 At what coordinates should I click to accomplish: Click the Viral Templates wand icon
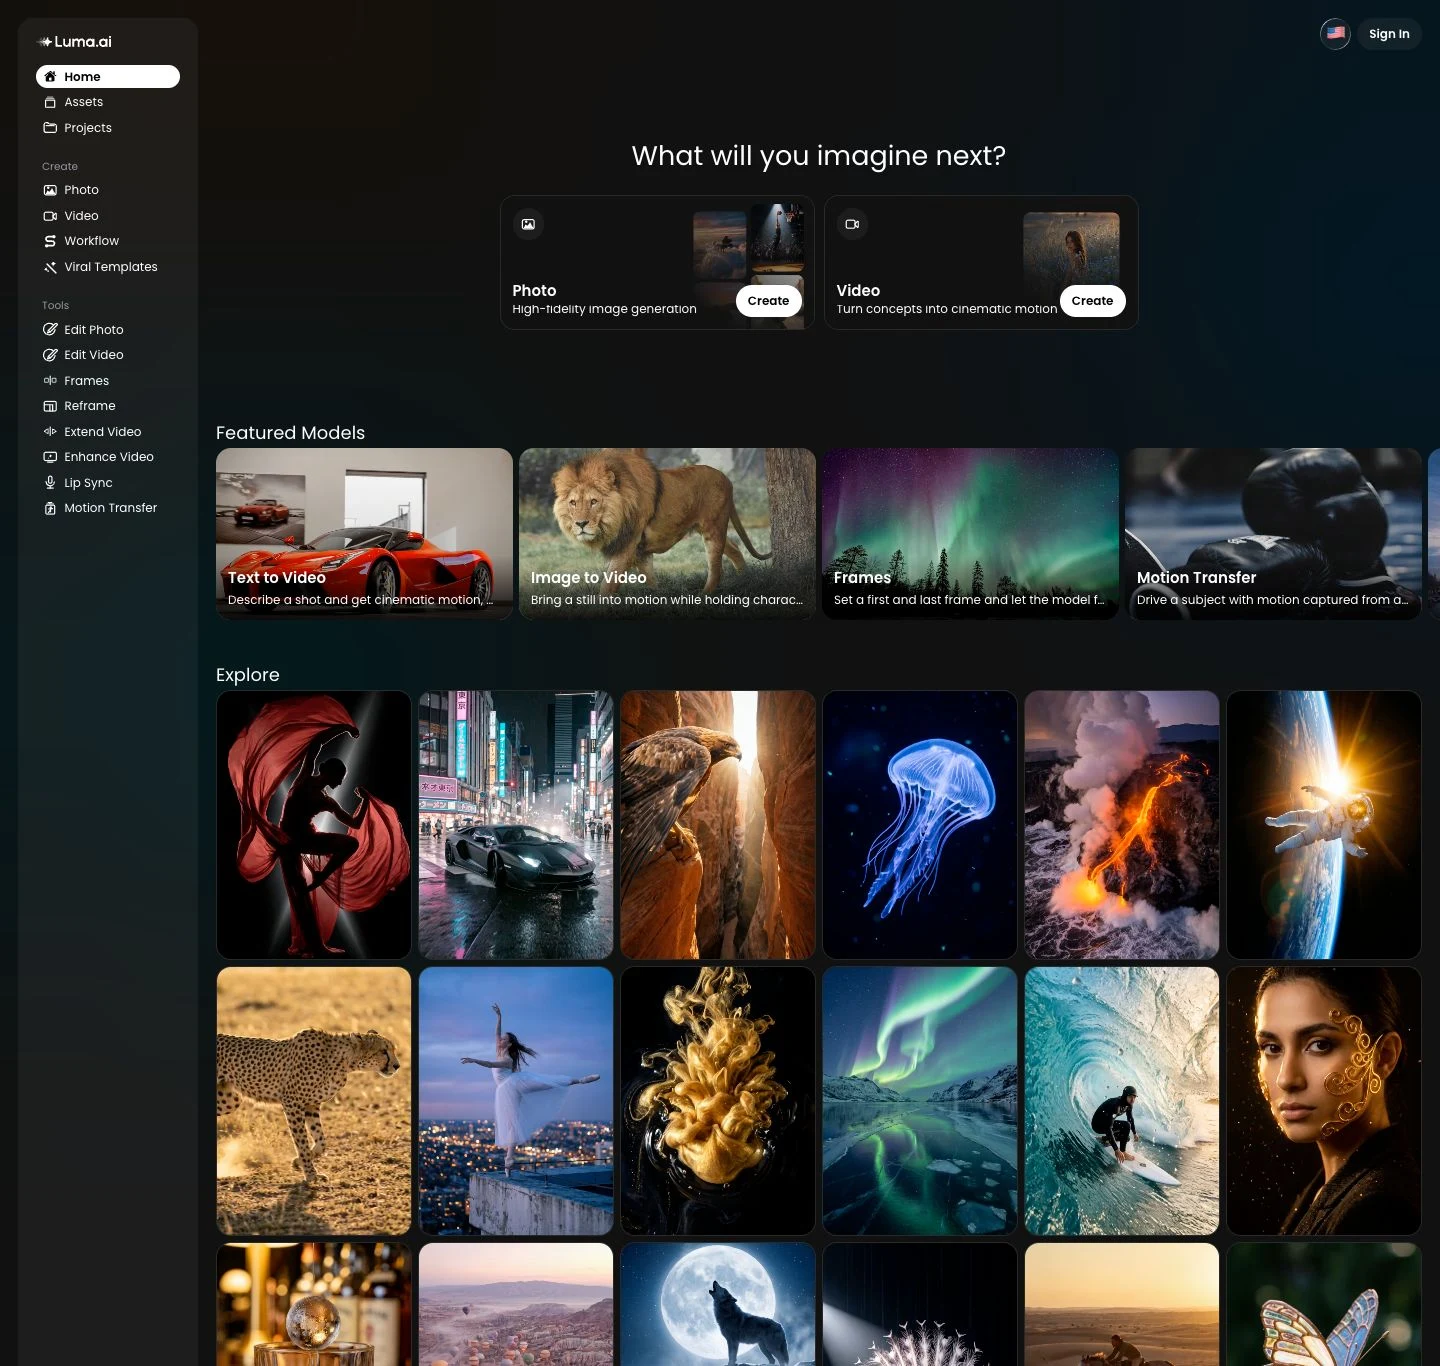click(50, 267)
